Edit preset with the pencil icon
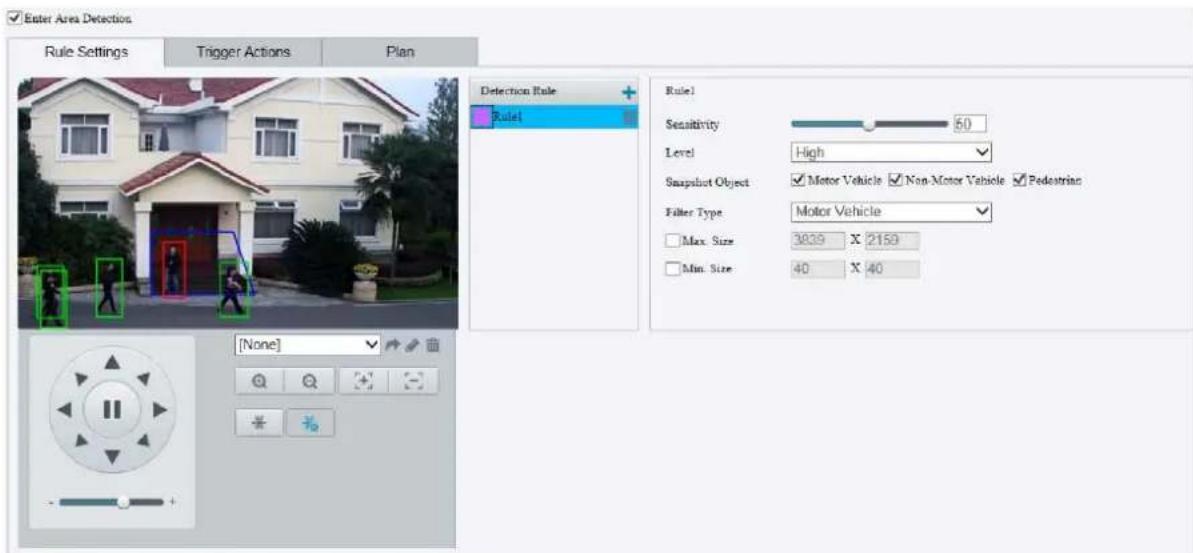 pos(412,345)
